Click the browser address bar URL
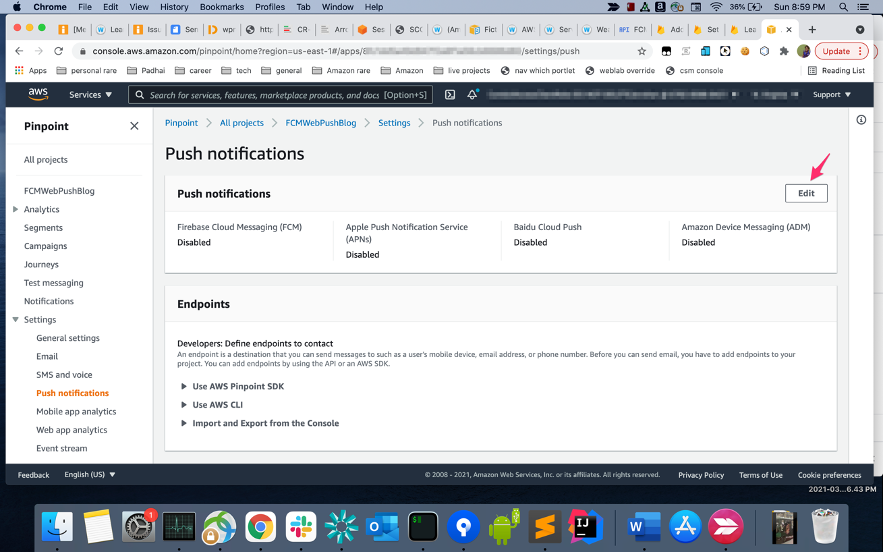Viewport: 883px width, 552px height. click(336, 51)
